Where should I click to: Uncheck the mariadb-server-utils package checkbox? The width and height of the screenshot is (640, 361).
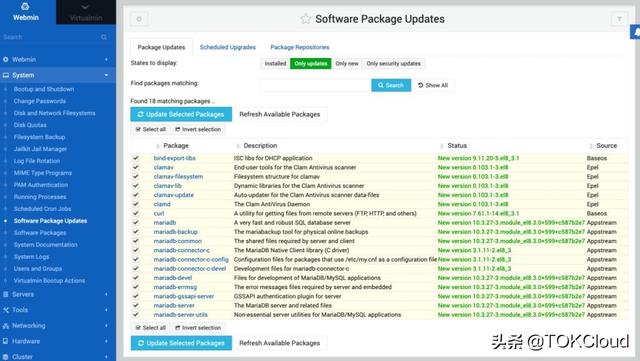click(x=136, y=314)
